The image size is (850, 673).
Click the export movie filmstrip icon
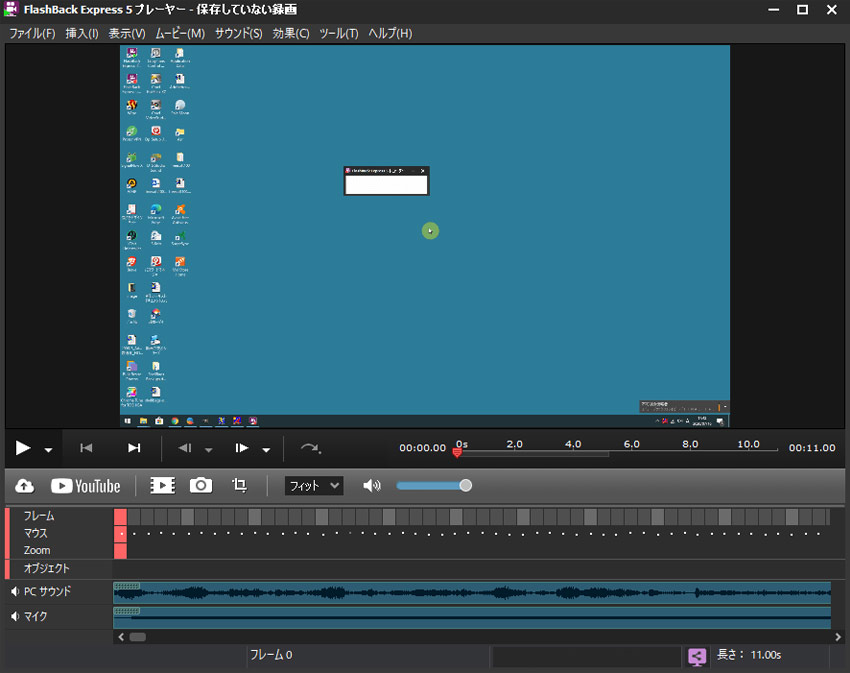point(163,485)
